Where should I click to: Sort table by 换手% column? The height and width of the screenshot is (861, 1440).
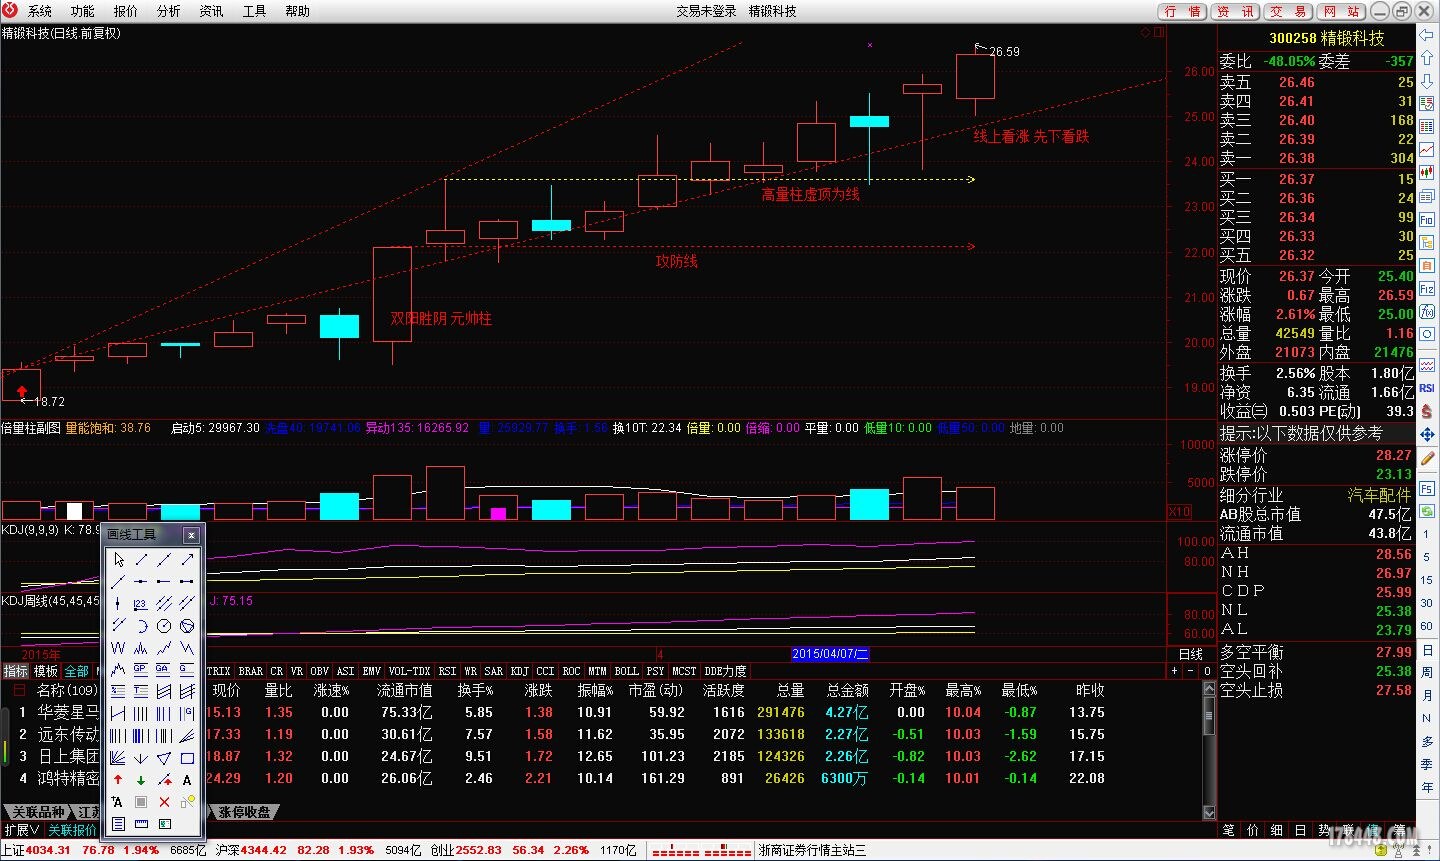475,690
